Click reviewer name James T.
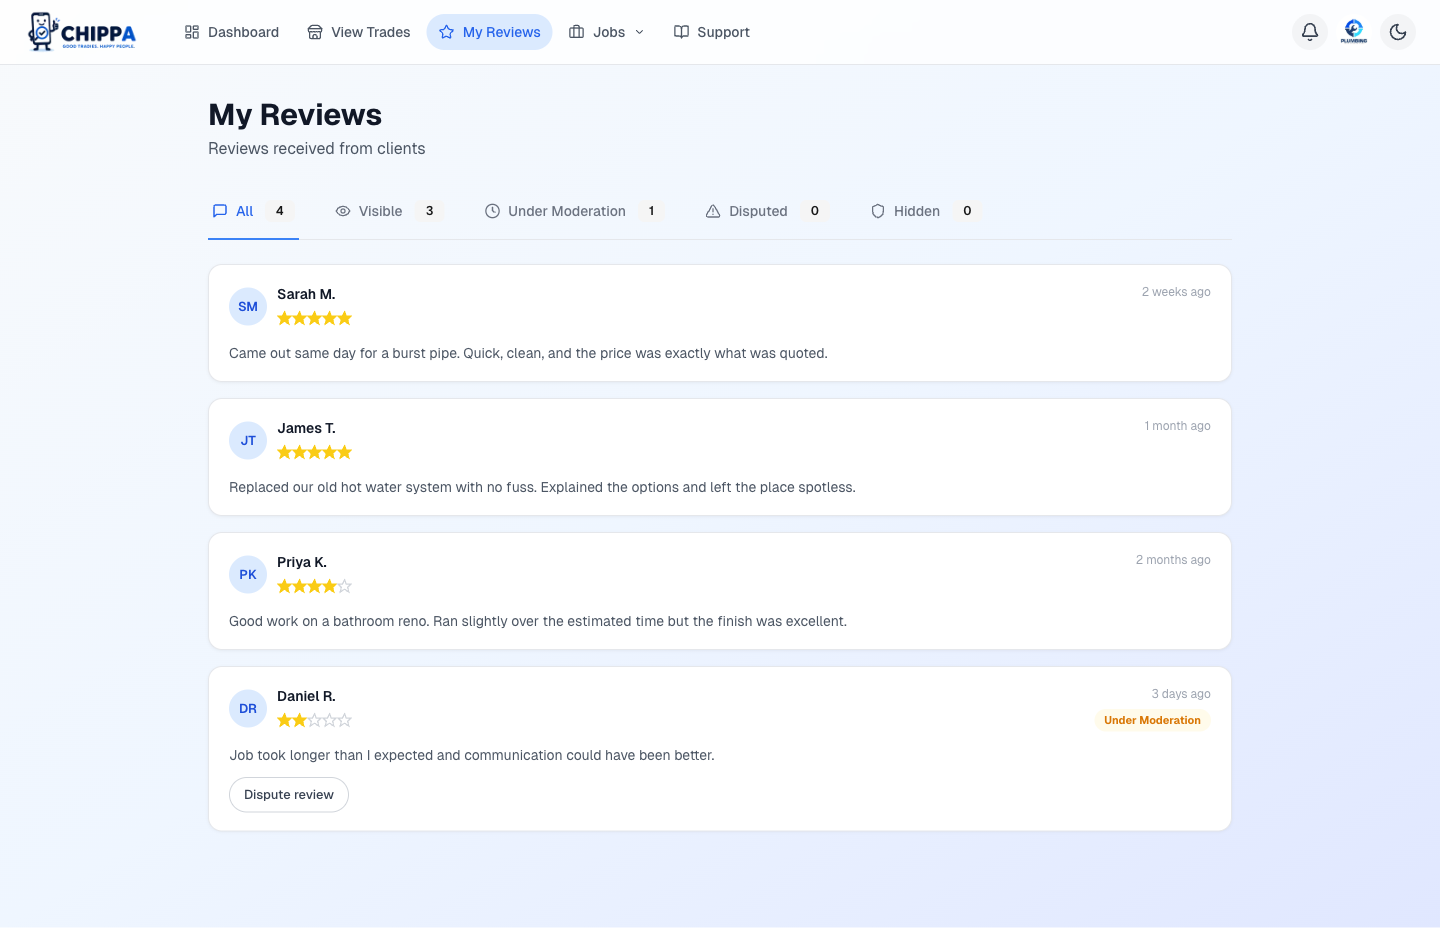1440x928 pixels. pyautogui.click(x=306, y=428)
